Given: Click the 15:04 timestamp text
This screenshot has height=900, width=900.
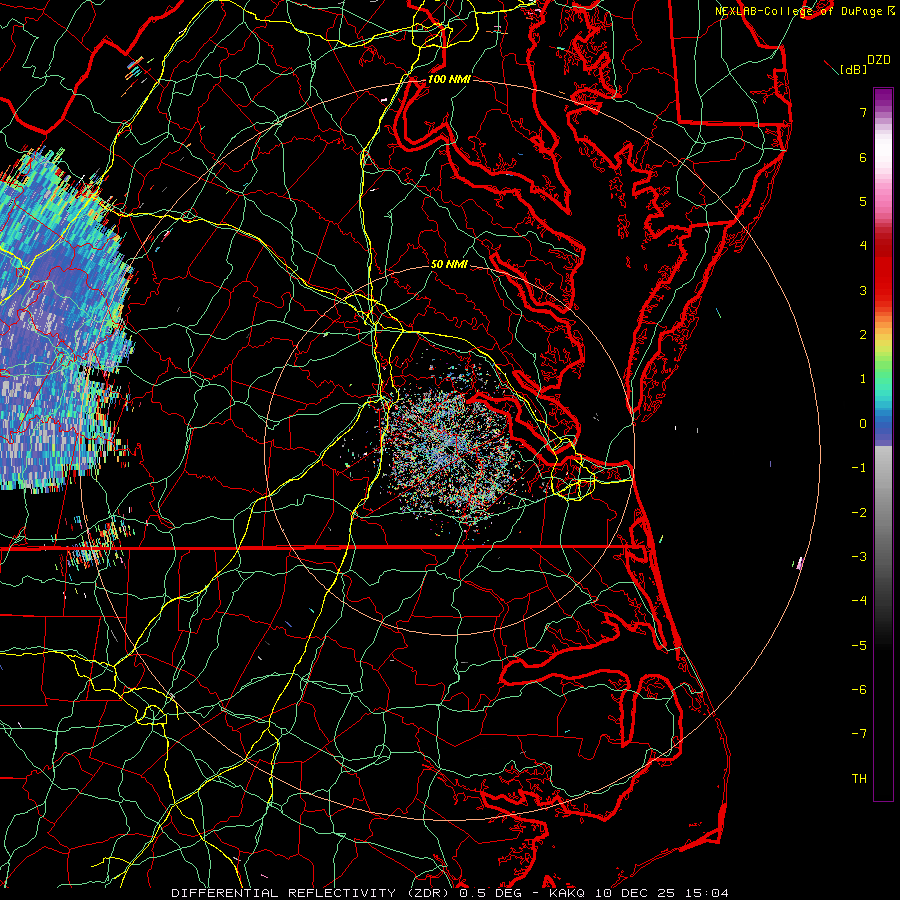Looking at the screenshot, I should coord(707,893).
